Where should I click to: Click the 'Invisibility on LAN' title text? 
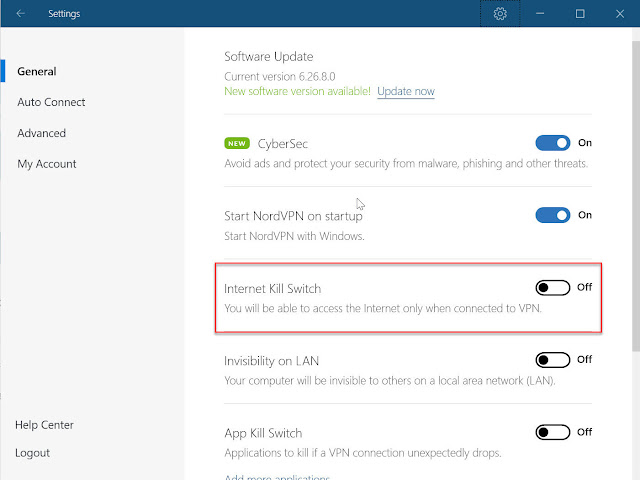(x=271, y=361)
